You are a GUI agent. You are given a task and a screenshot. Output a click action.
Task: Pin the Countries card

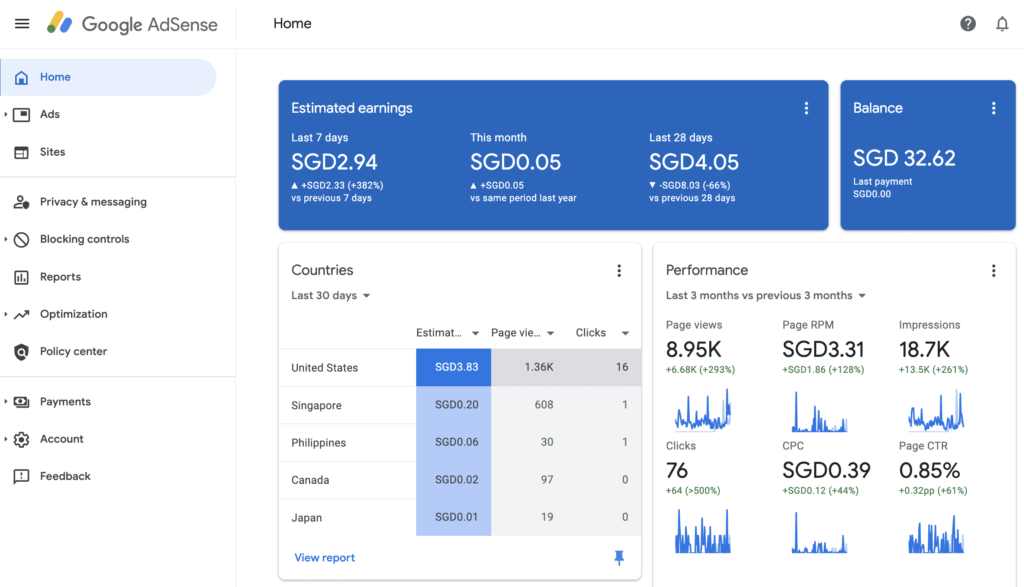click(x=619, y=558)
